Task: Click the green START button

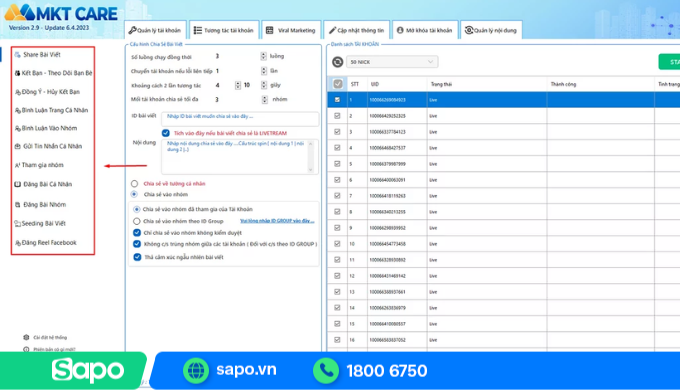Action: click(669, 62)
